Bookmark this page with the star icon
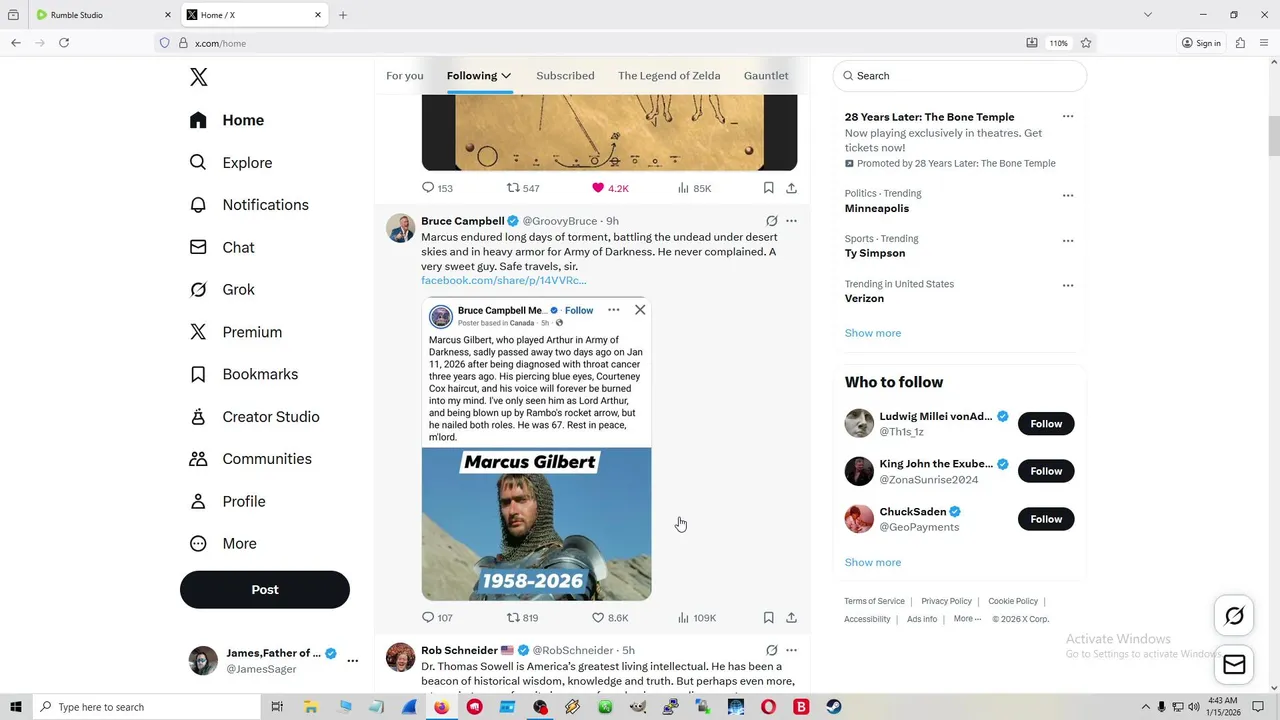Screen dimensions: 1280x720 1086,43
